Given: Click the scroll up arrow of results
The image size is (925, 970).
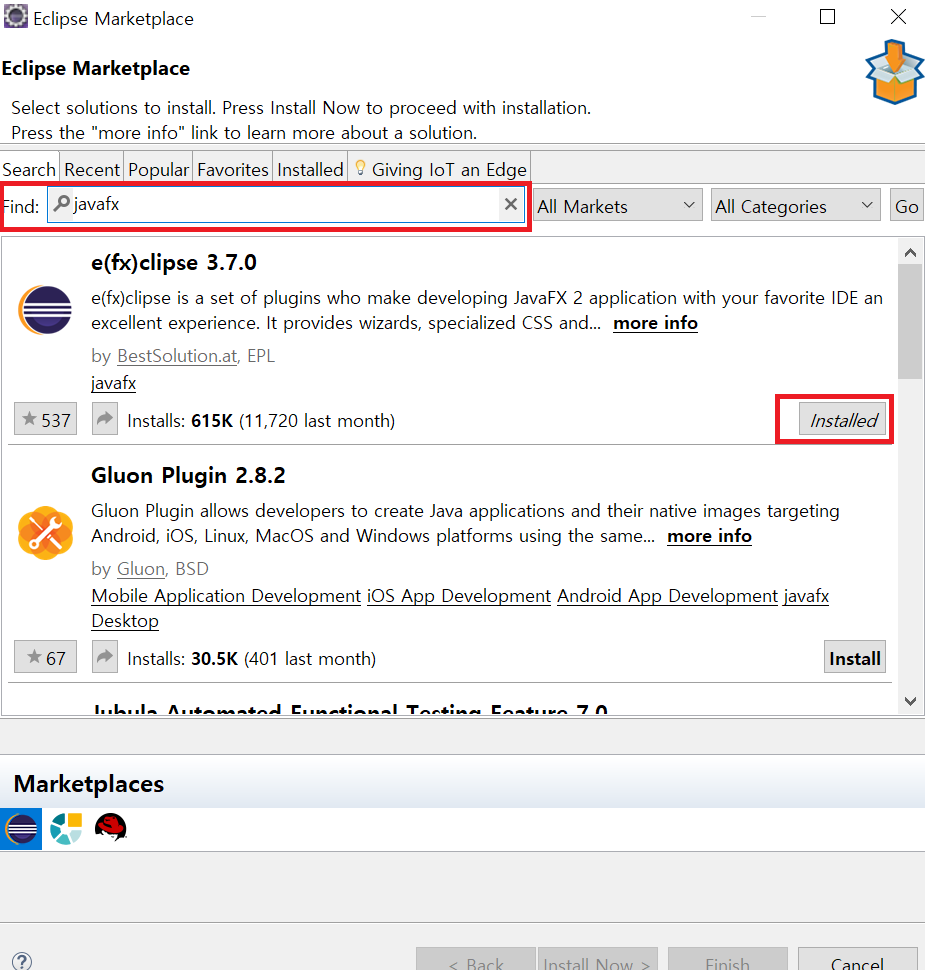Looking at the screenshot, I should 910,252.
